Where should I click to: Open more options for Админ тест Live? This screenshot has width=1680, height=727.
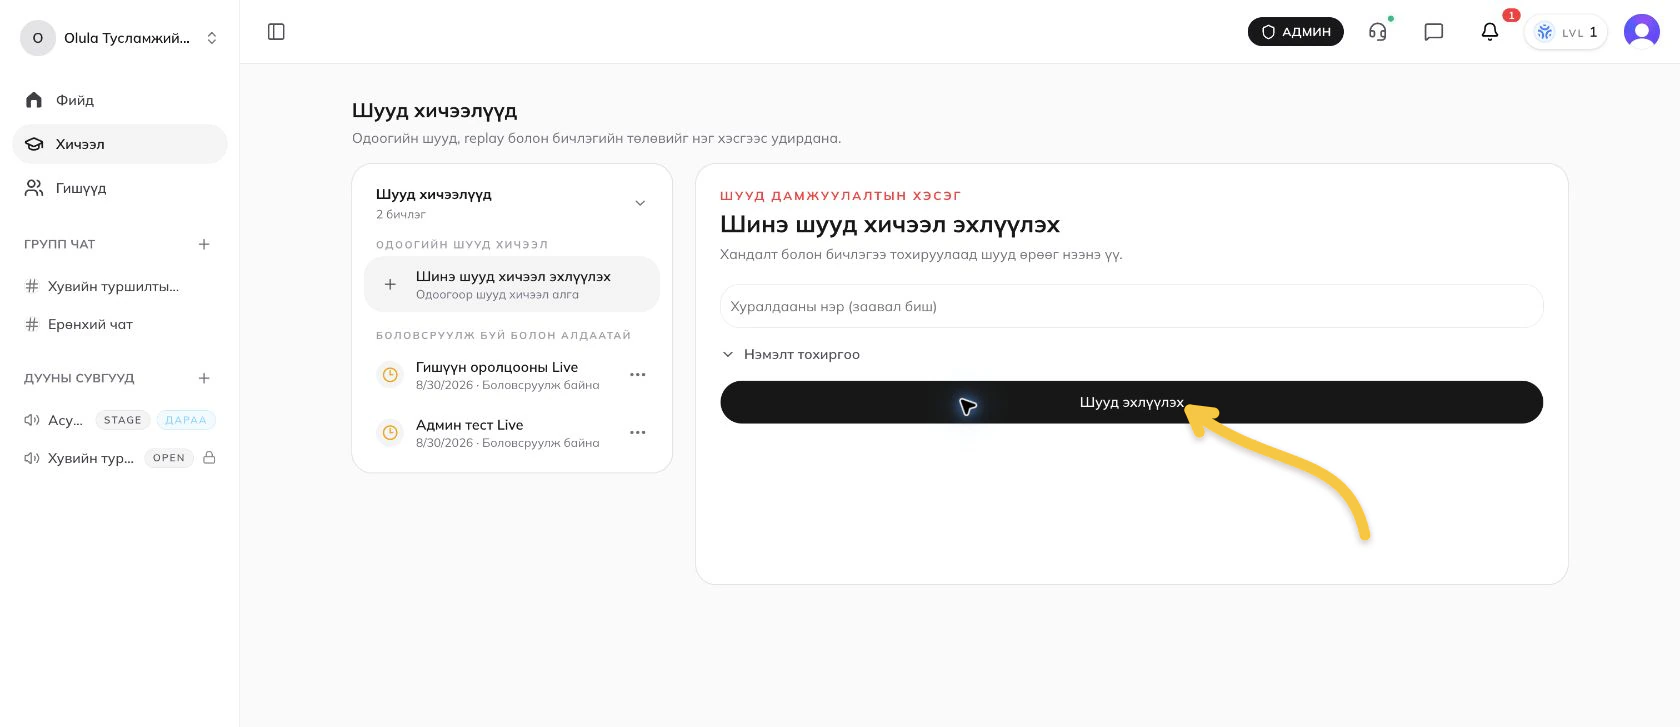point(638,433)
